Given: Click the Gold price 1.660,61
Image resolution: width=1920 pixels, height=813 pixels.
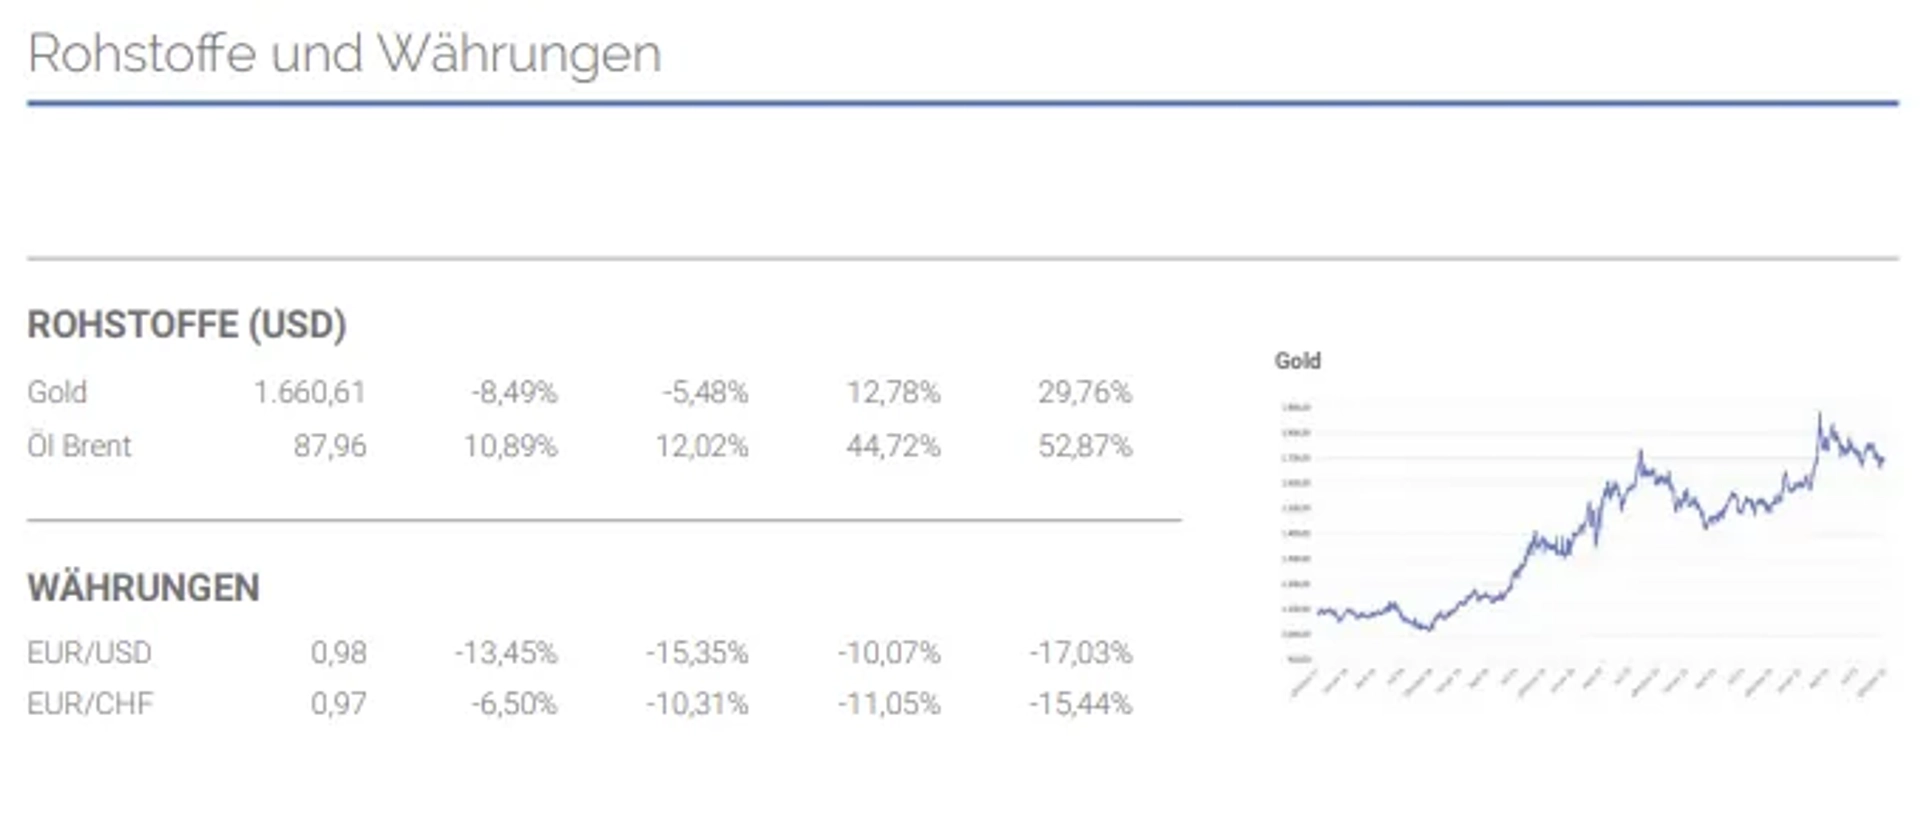Looking at the screenshot, I should 310,392.
